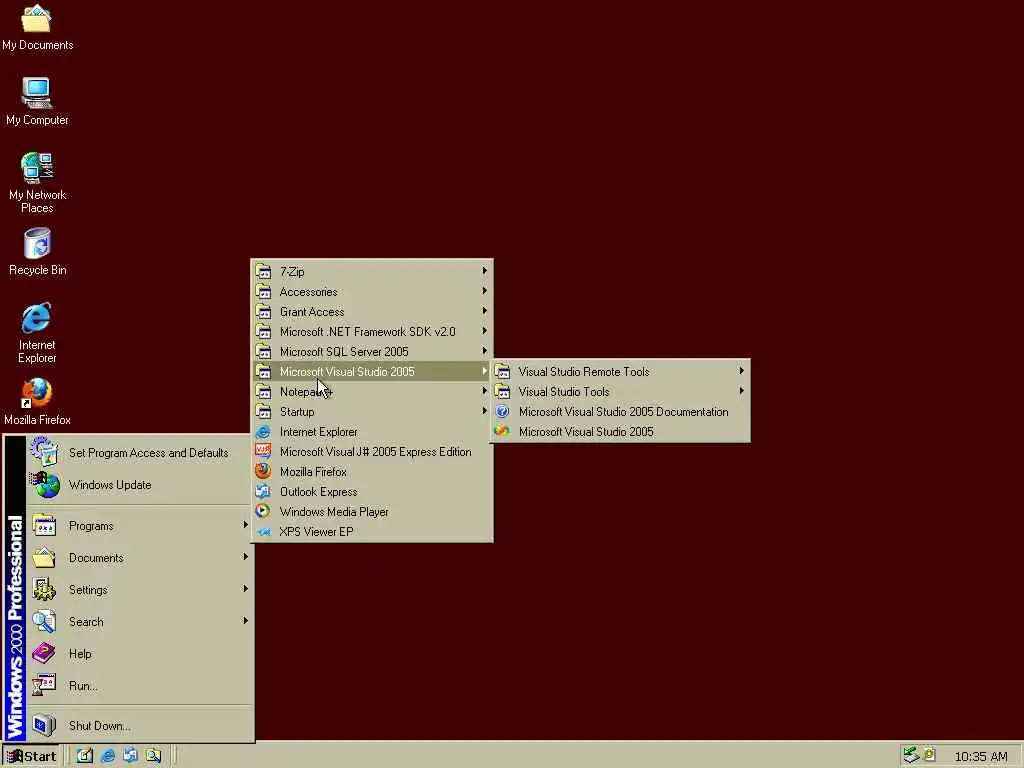1024x768 pixels.
Task: Open Microsoft SQL Server 2005 program group
Action: (372, 351)
